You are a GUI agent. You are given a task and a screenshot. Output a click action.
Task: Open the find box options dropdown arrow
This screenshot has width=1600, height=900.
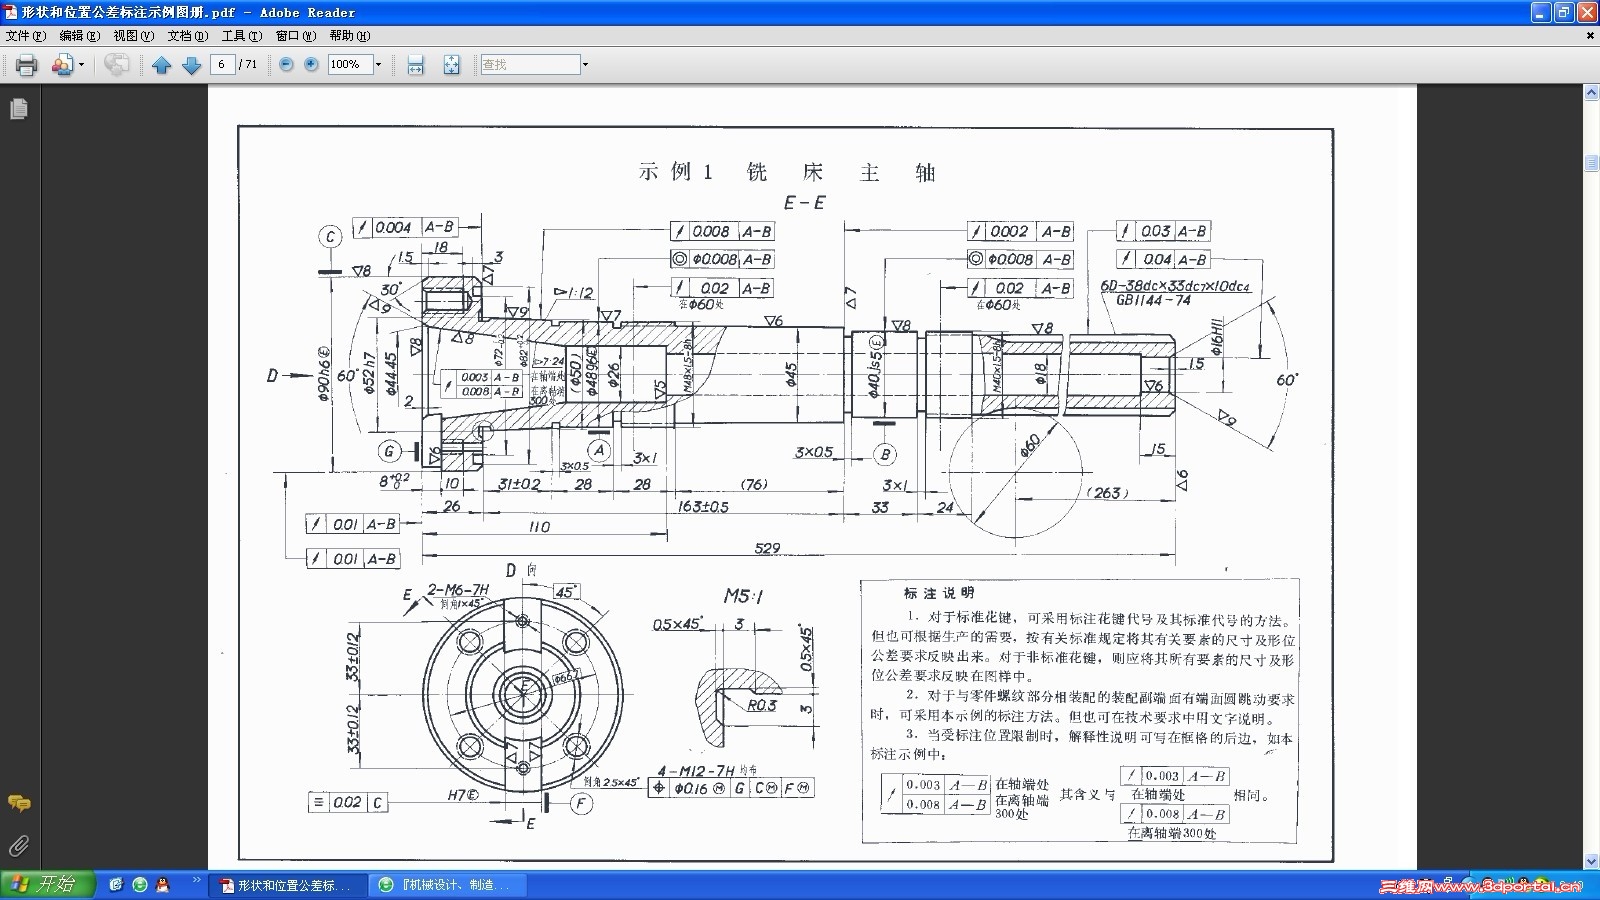[585, 64]
